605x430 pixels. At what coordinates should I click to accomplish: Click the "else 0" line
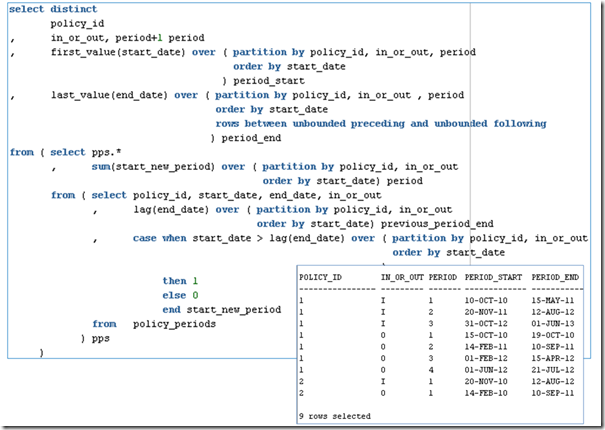[x=180, y=296]
